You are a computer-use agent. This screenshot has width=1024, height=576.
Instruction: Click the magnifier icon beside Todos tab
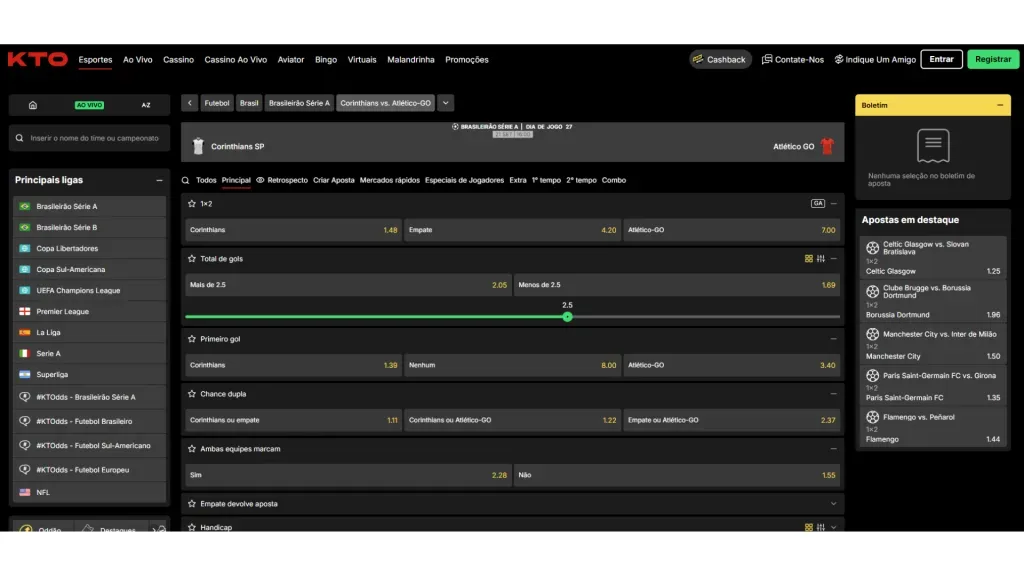(186, 181)
